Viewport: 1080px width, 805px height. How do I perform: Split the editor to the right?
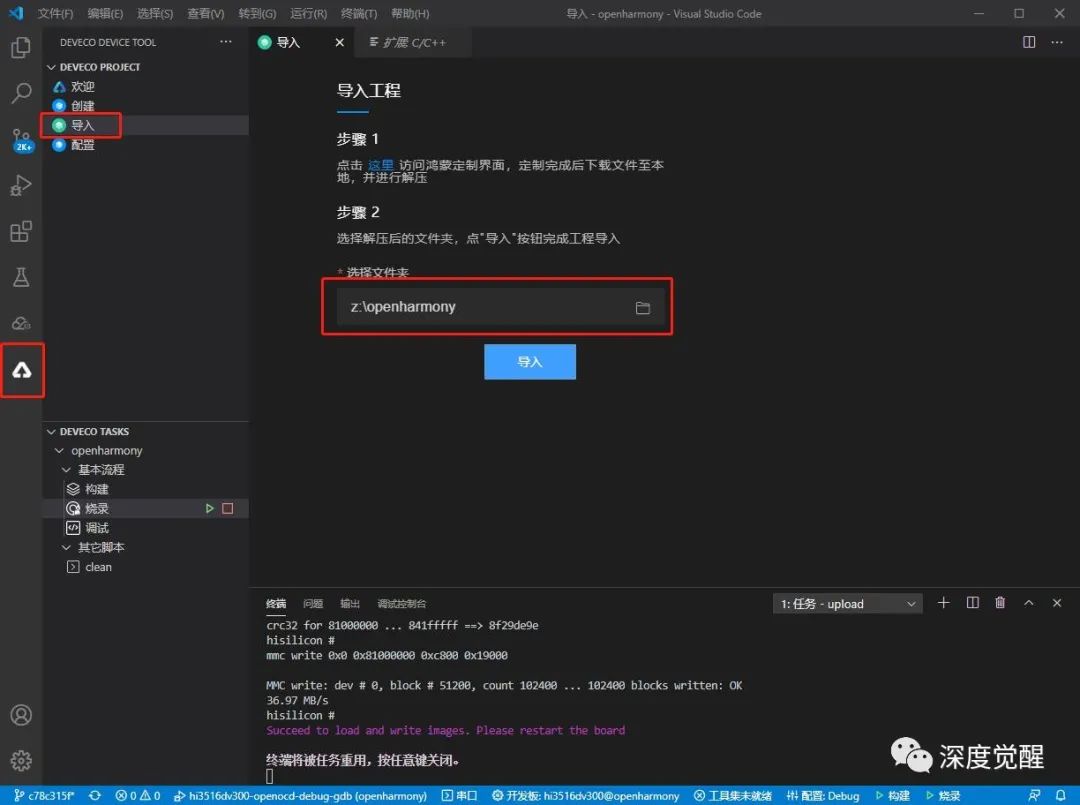pyautogui.click(x=1028, y=42)
